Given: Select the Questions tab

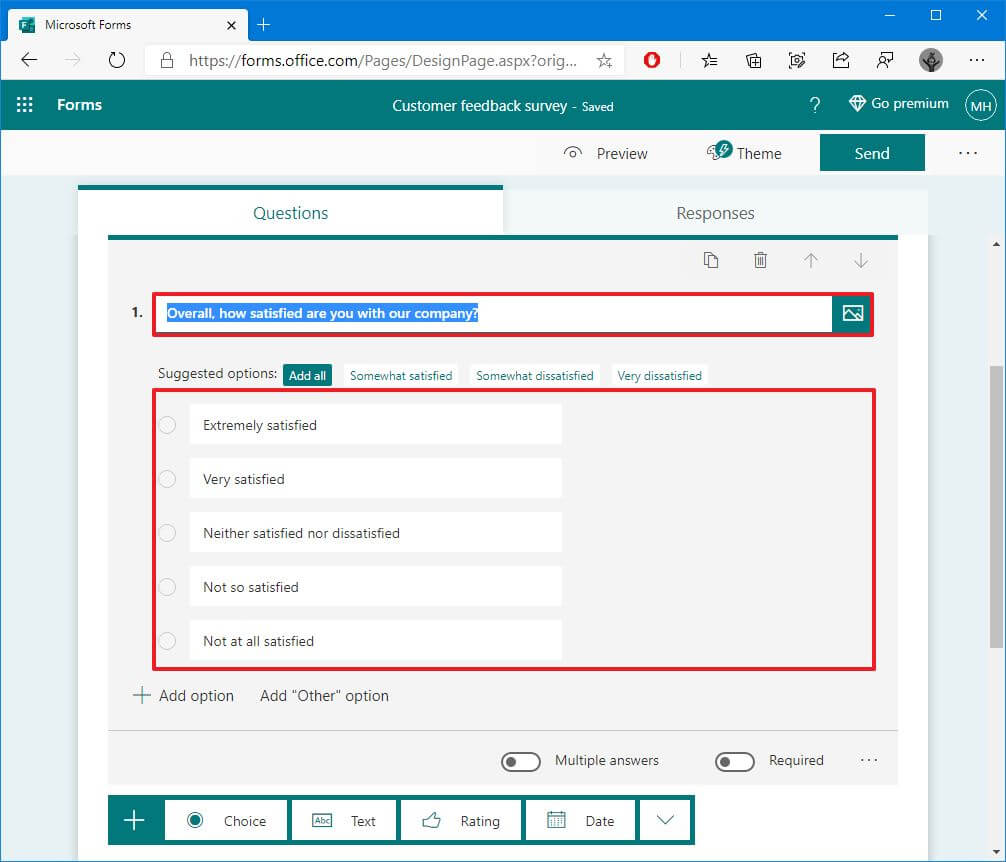Looking at the screenshot, I should click(x=290, y=213).
